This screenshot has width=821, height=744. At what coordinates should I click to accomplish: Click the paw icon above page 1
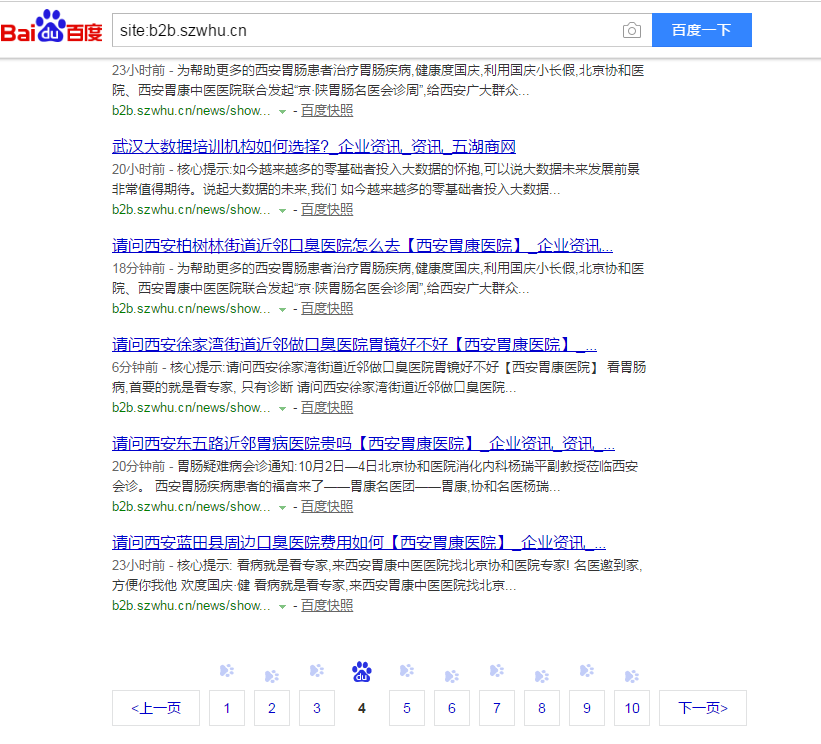[227, 671]
